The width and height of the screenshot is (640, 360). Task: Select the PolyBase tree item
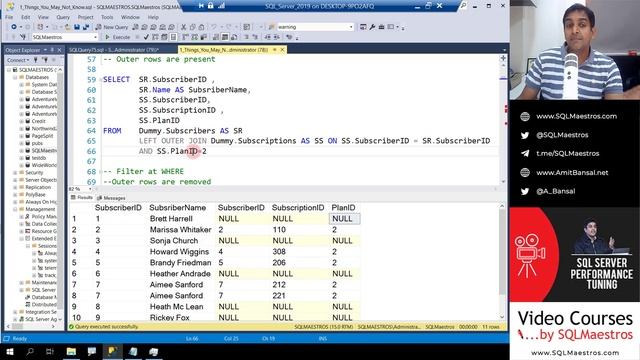tap(36, 195)
